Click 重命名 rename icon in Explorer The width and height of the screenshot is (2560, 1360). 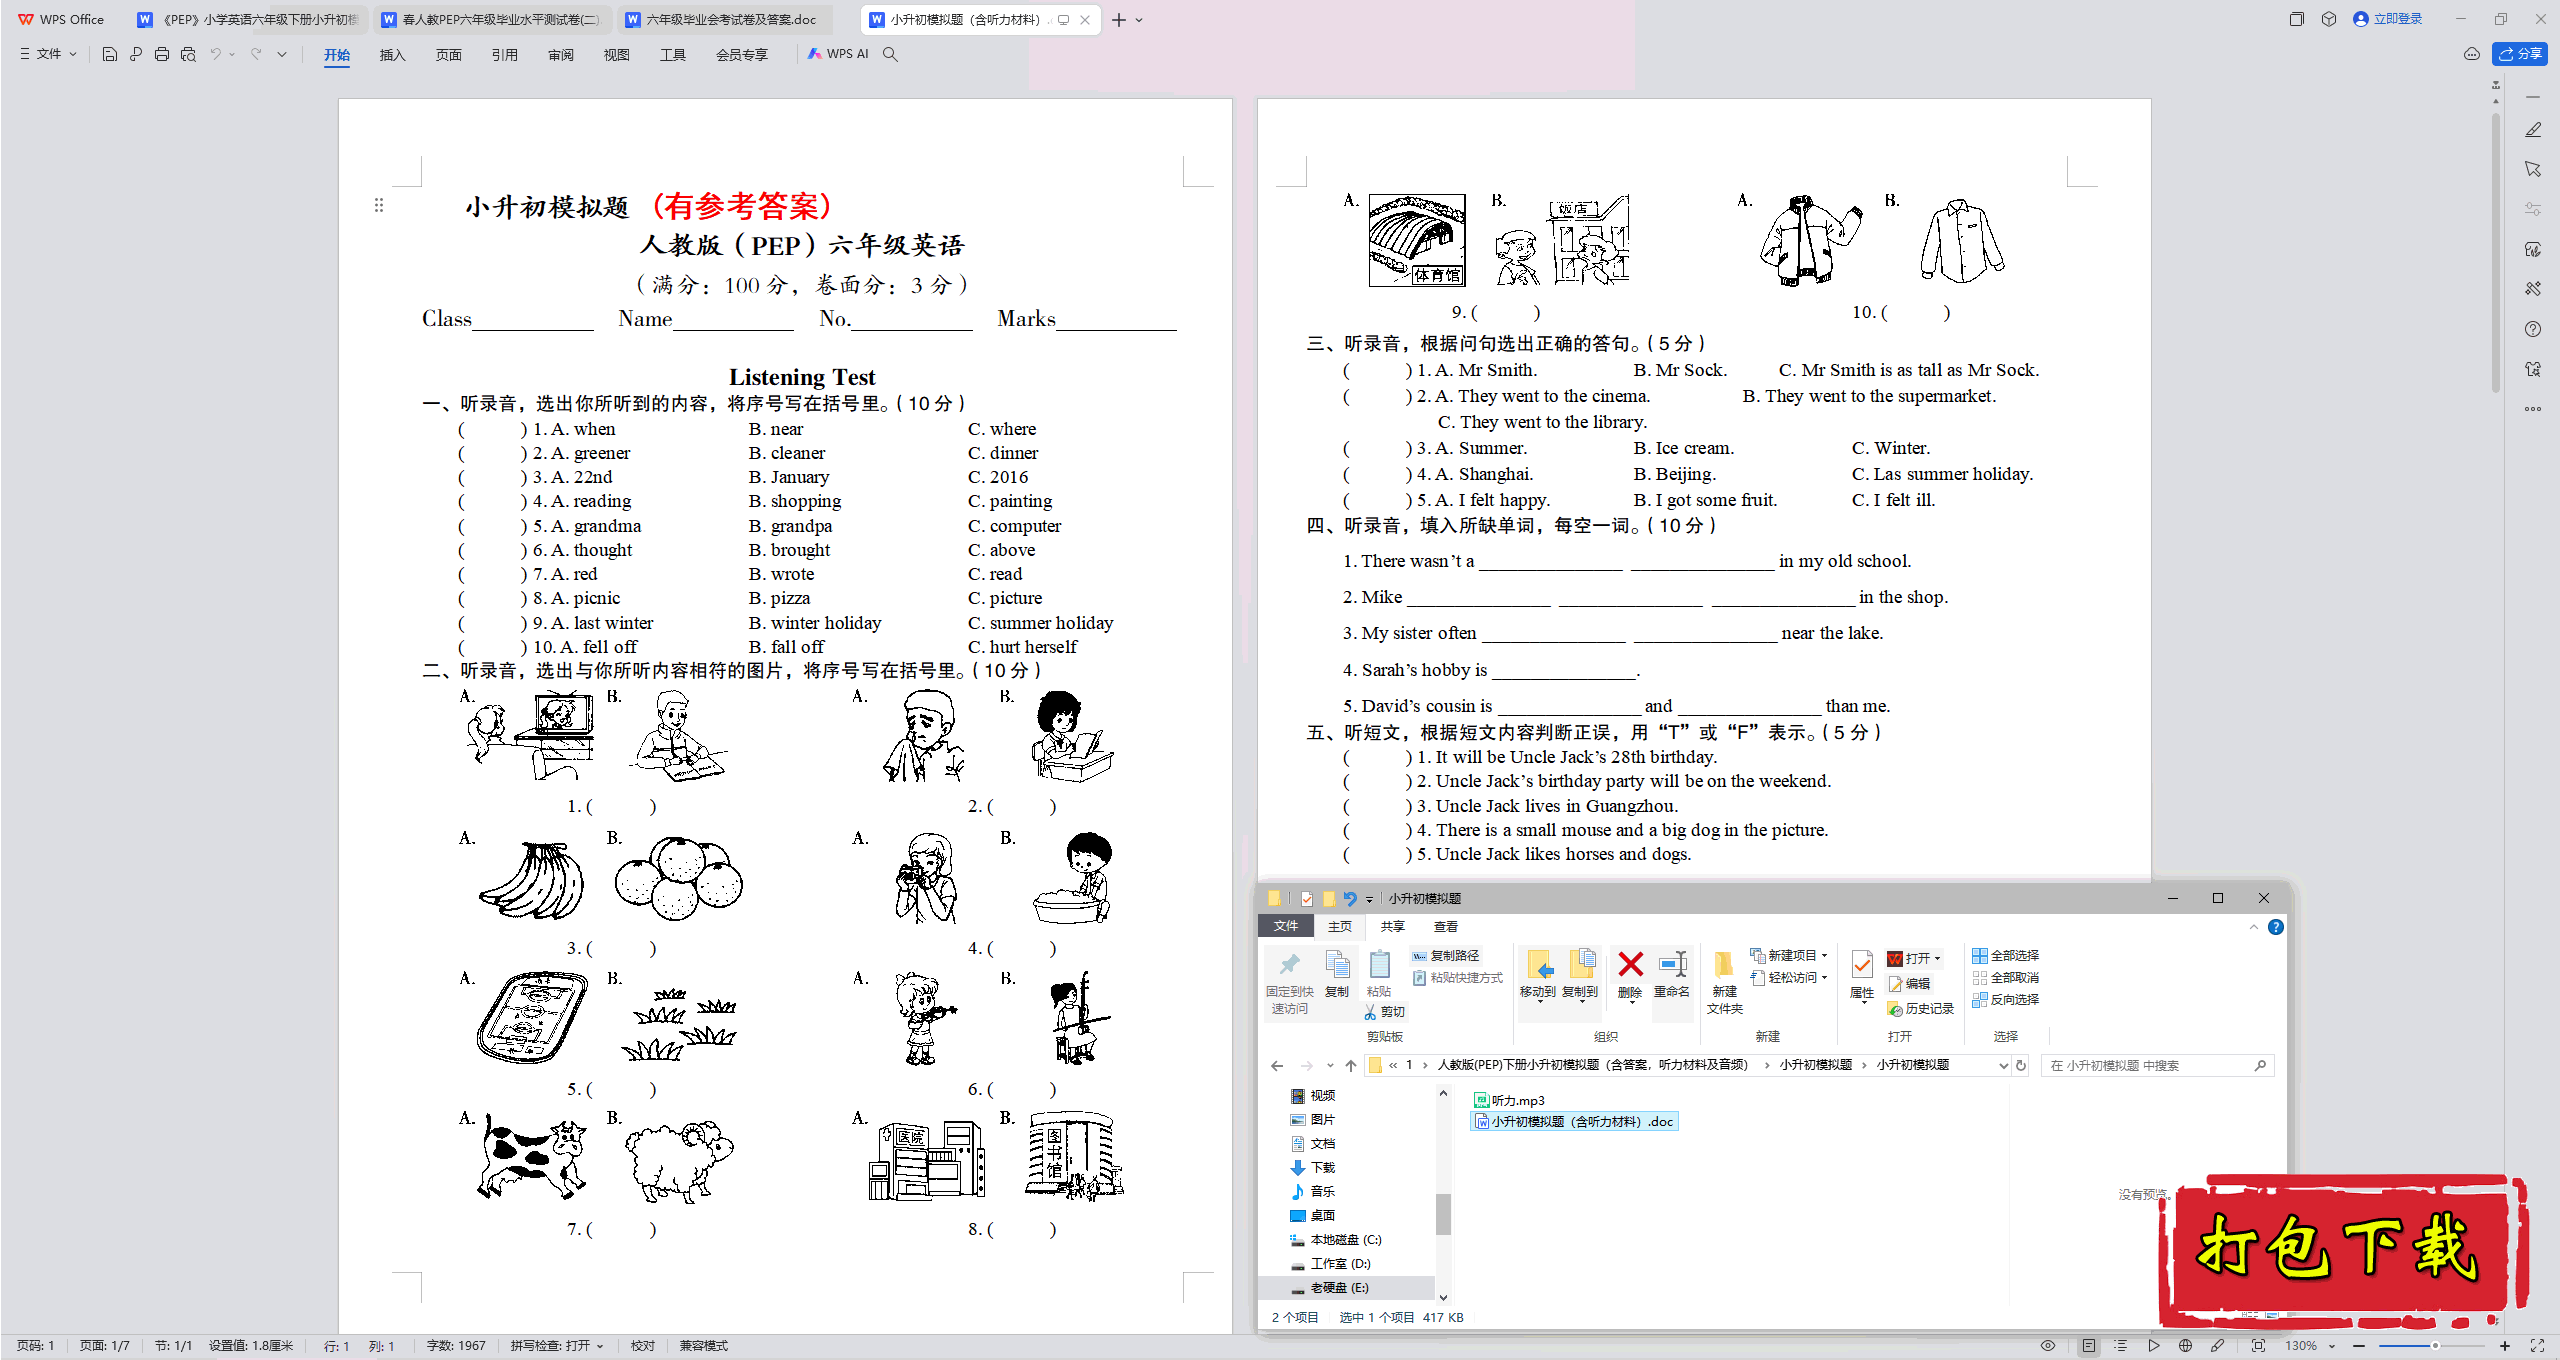[x=1672, y=975]
